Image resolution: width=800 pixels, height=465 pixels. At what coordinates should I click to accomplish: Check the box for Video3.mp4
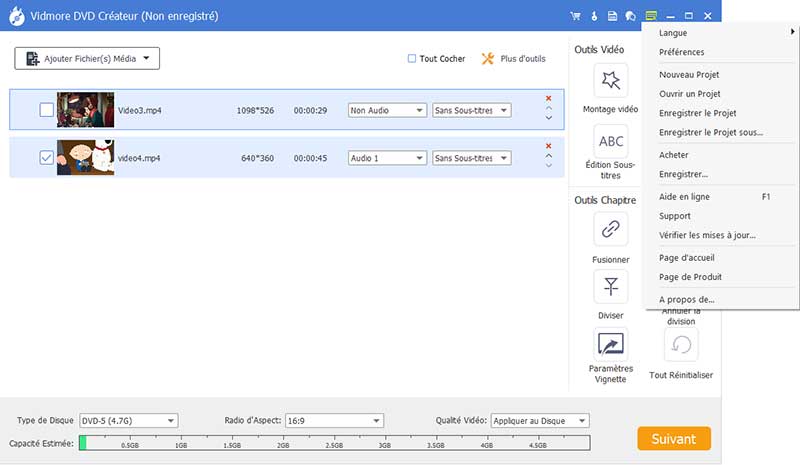click(x=46, y=110)
